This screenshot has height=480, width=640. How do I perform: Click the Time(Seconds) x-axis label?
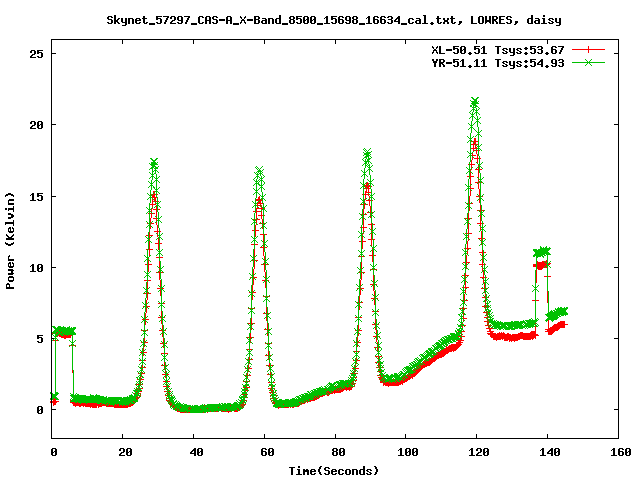[334, 471]
